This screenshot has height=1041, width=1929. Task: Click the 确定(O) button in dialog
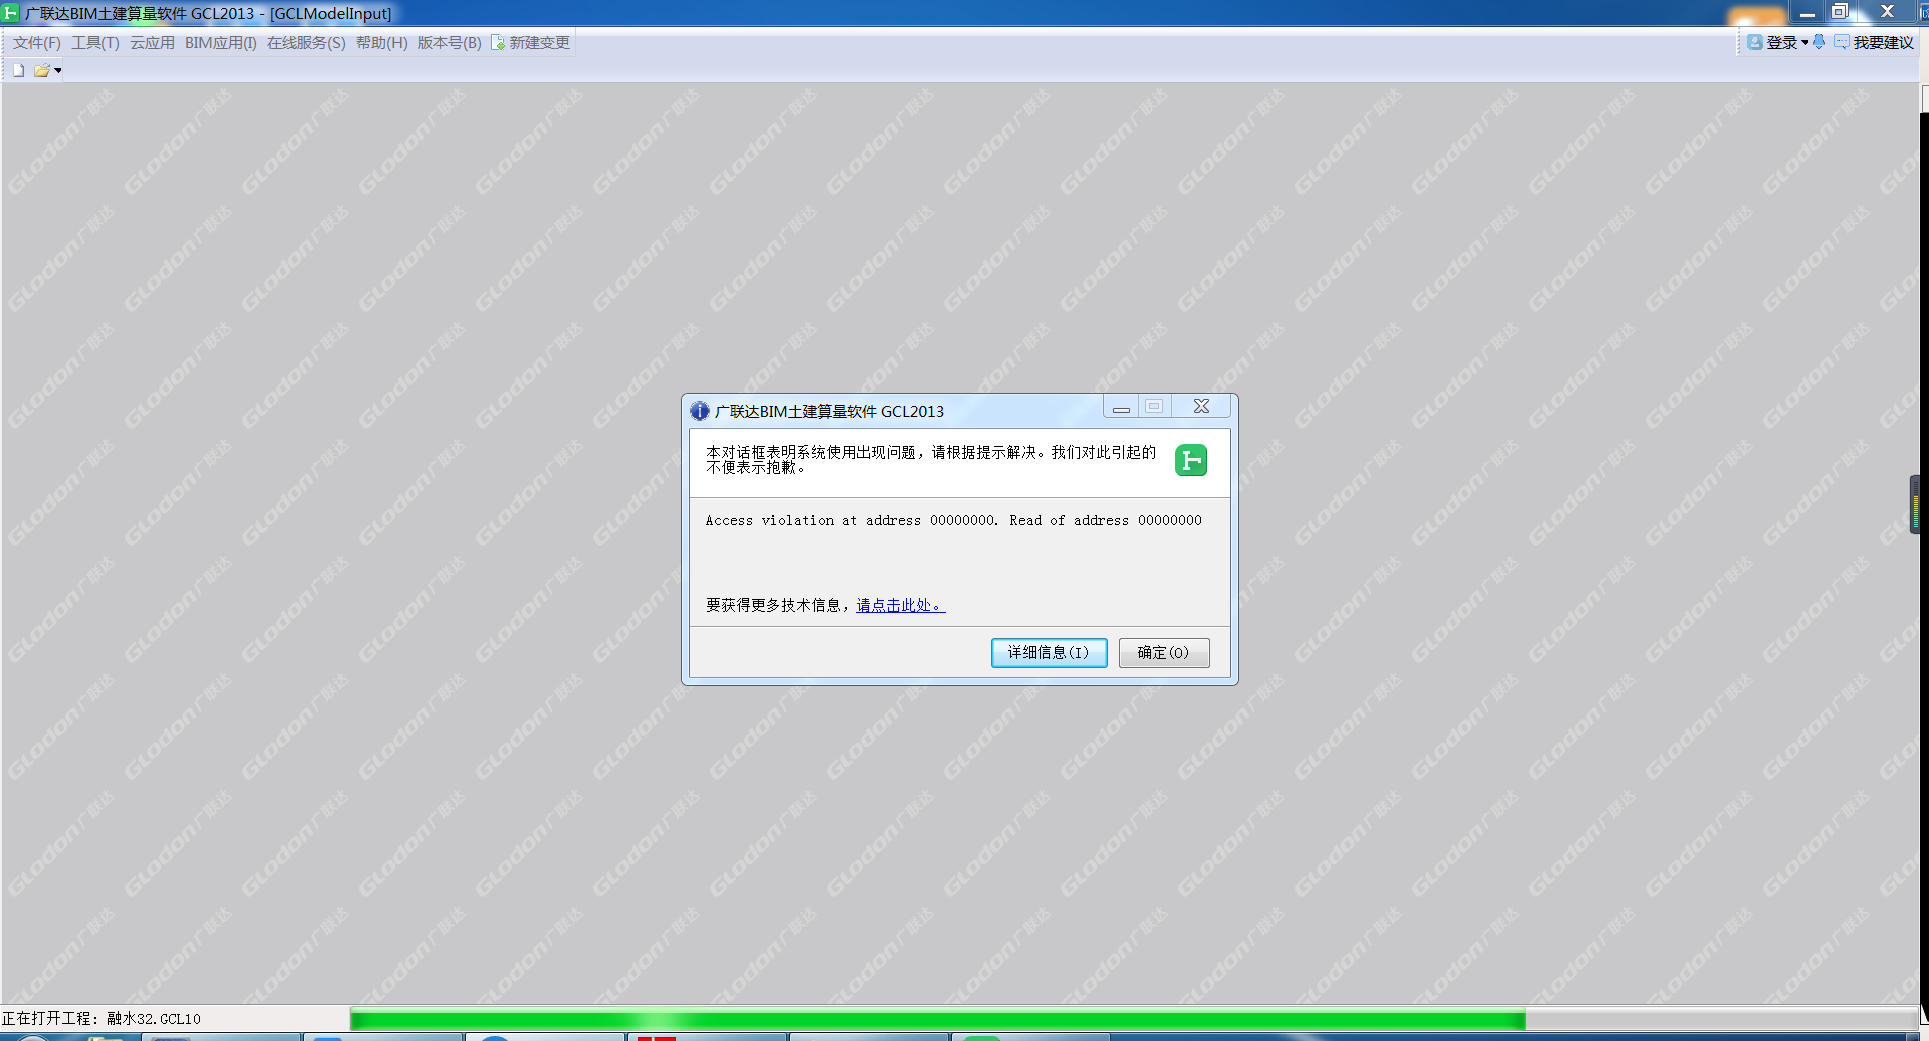[x=1164, y=653]
